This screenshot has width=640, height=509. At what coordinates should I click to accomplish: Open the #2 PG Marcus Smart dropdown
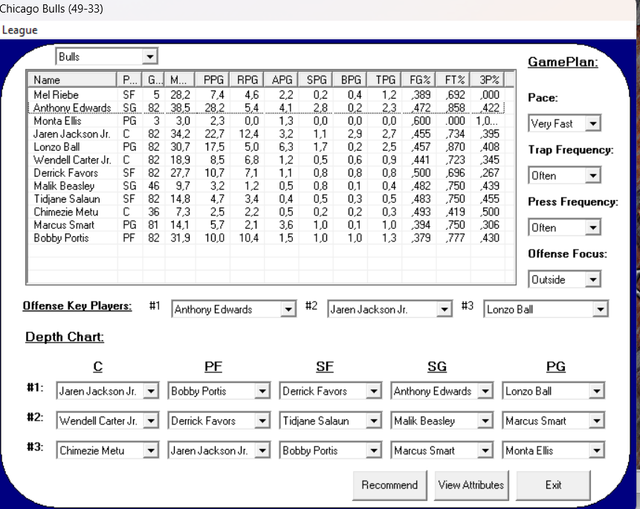point(553,421)
